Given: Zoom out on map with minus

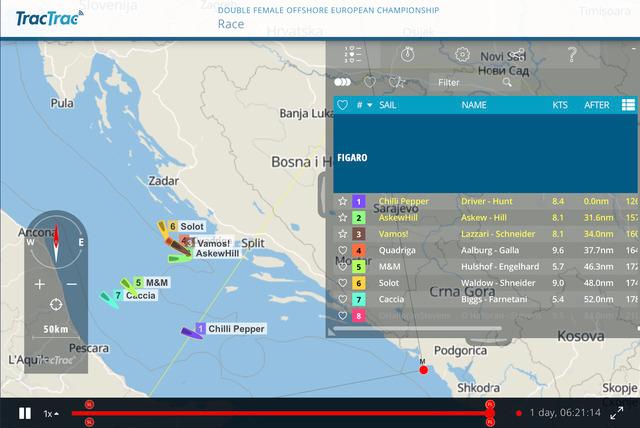Looking at the screenshot, I should pos(71,284).
